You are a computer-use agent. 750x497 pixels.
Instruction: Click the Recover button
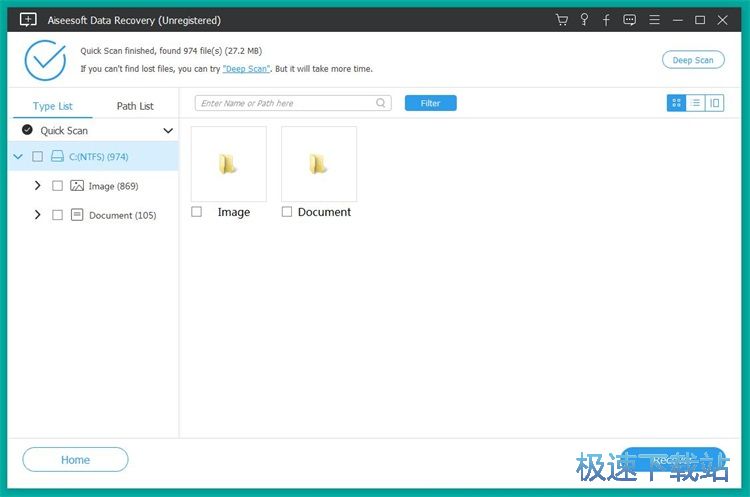[x=672, y=460]
